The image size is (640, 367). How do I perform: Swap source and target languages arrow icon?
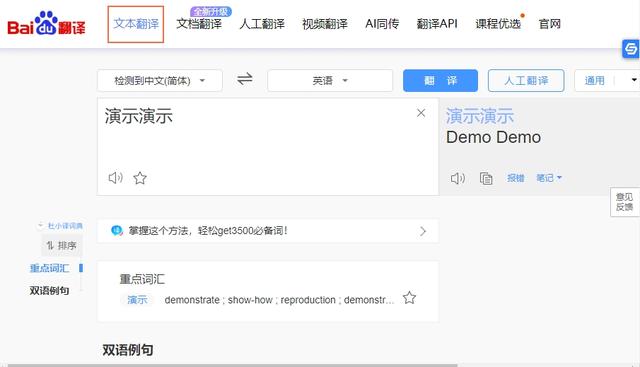(x=245, y=78)
